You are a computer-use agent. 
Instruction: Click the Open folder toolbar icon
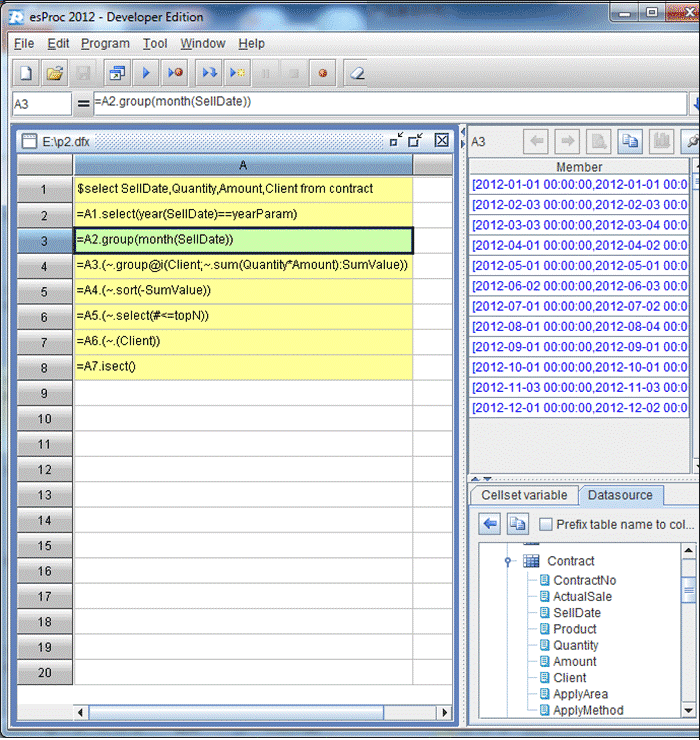point(55,73)
